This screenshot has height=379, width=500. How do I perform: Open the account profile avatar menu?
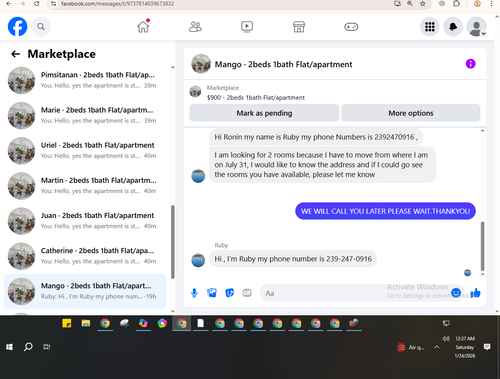477,27
